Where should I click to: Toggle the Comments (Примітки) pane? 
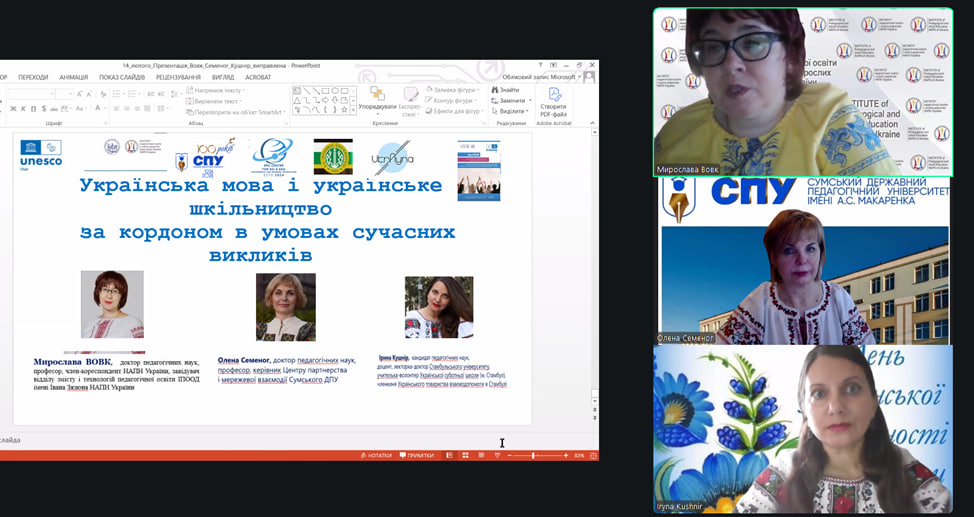click(416, 455)
